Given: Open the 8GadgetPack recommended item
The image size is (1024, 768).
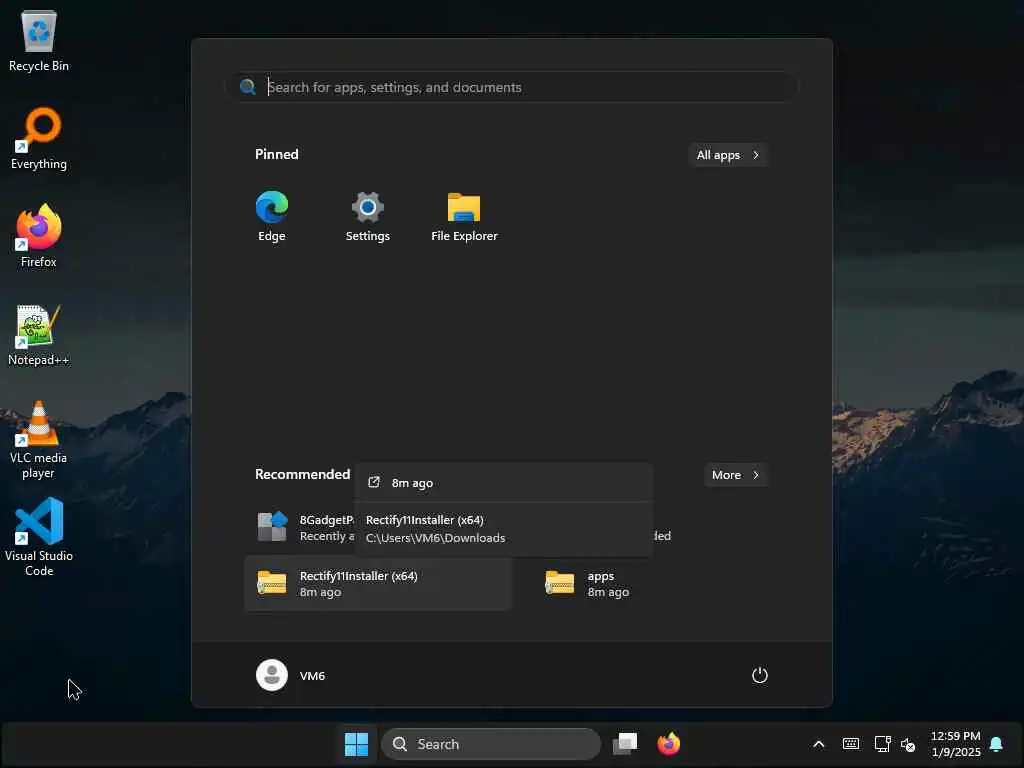Looking at the screenshot, I should point(300,527).
